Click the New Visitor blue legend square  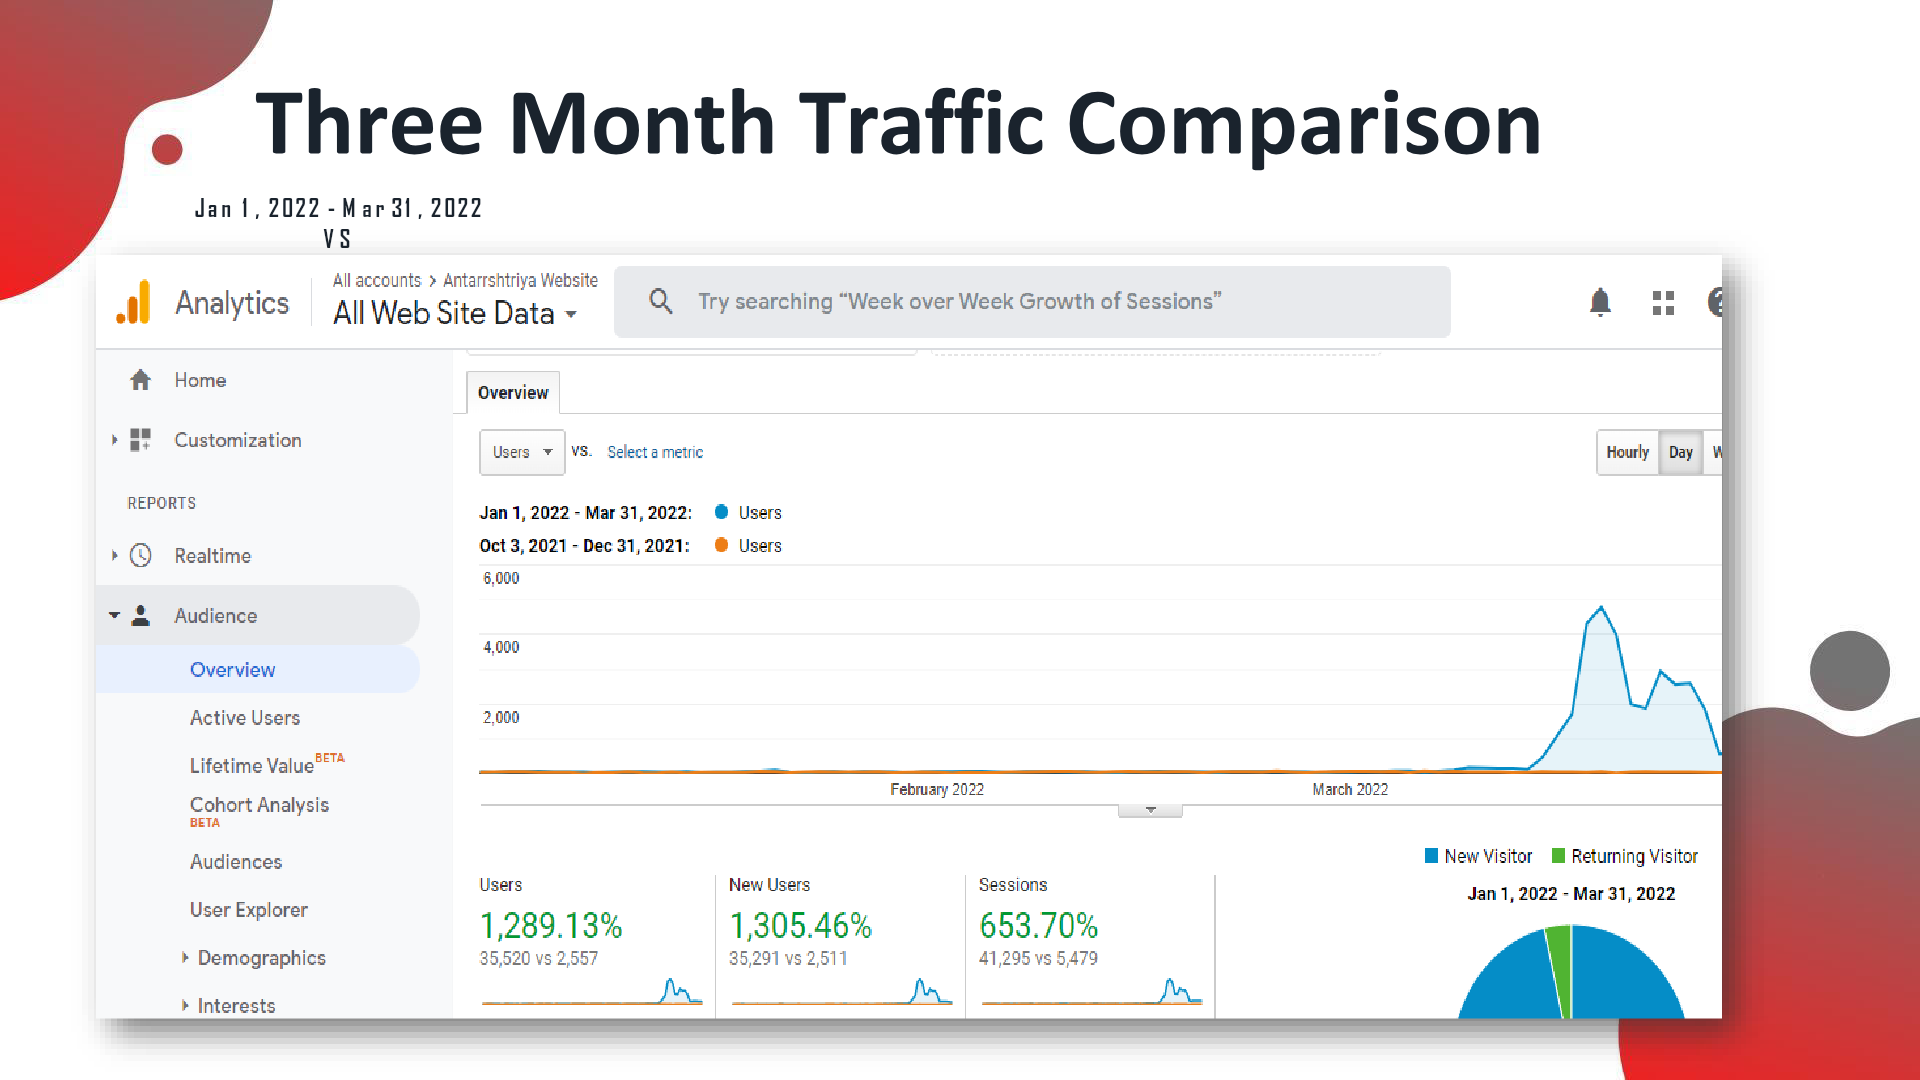click(1431, 856)
